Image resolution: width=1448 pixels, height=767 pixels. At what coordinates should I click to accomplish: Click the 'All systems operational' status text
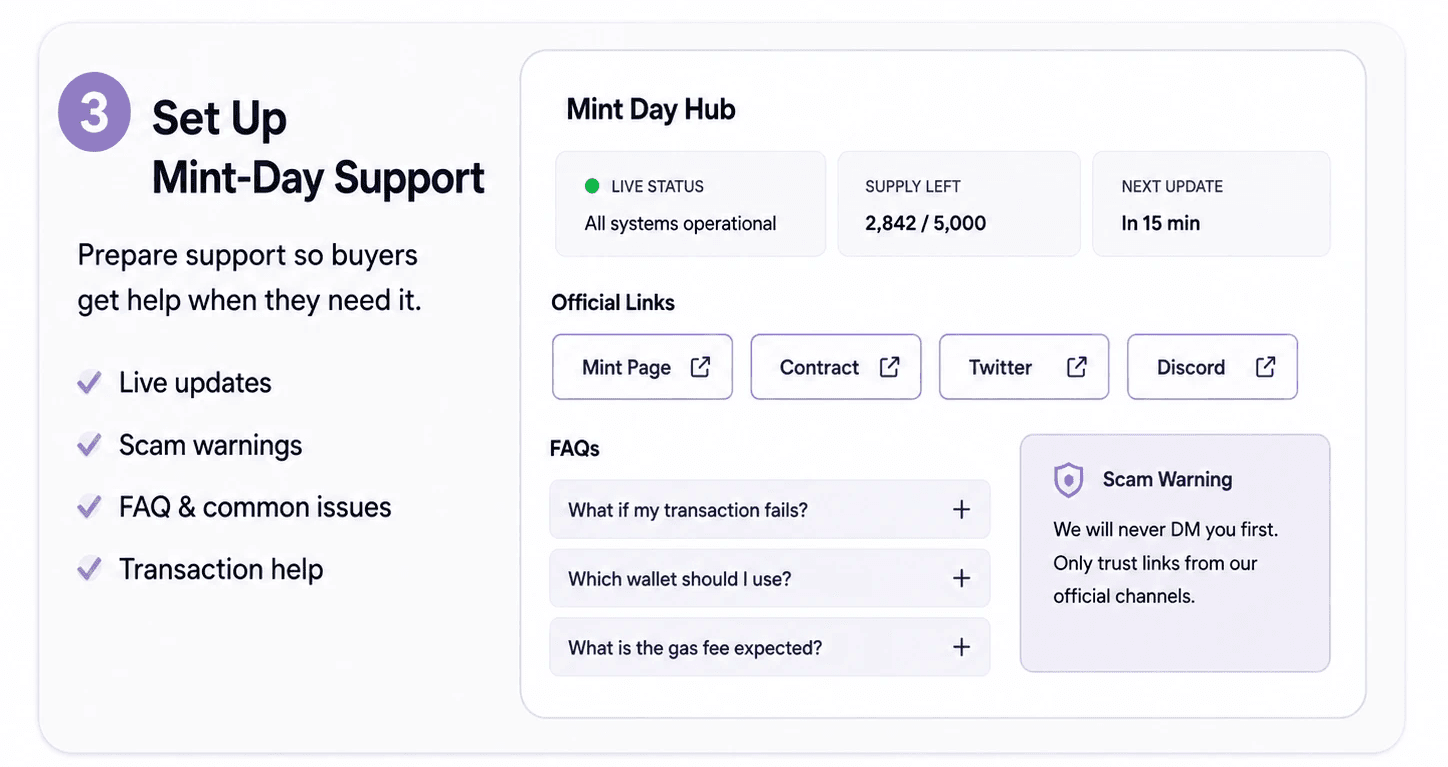[x=680, y=224]
